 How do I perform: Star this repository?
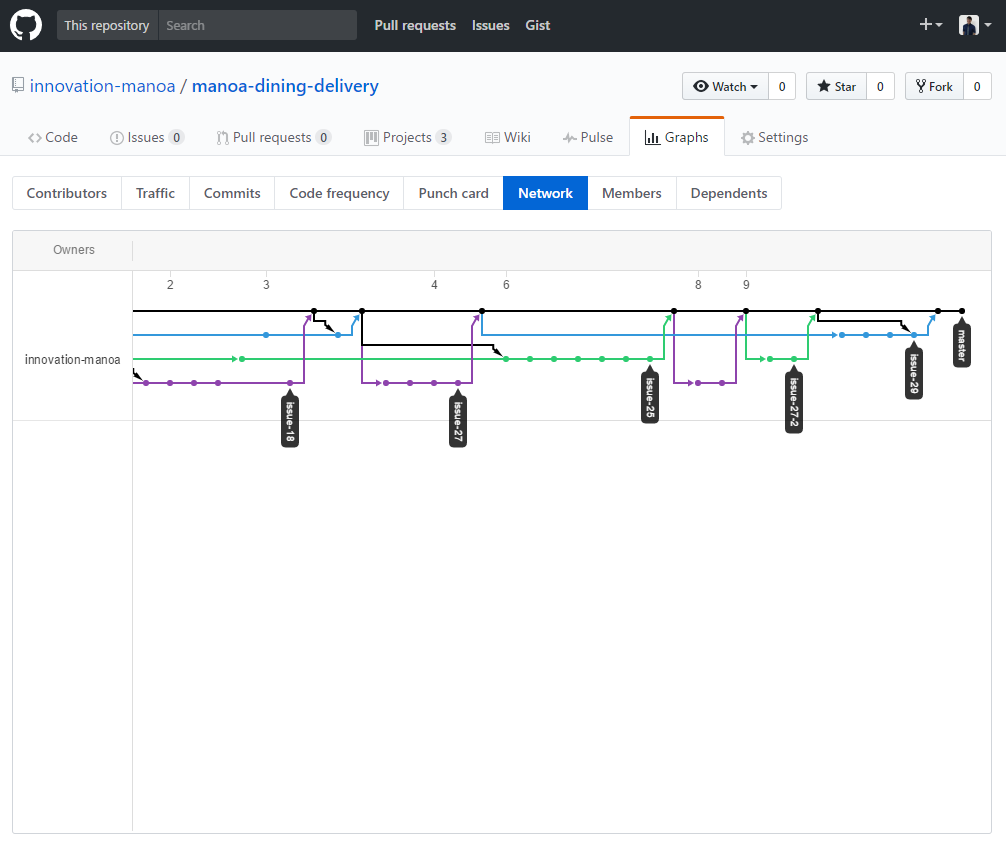[x=836, y=87]
